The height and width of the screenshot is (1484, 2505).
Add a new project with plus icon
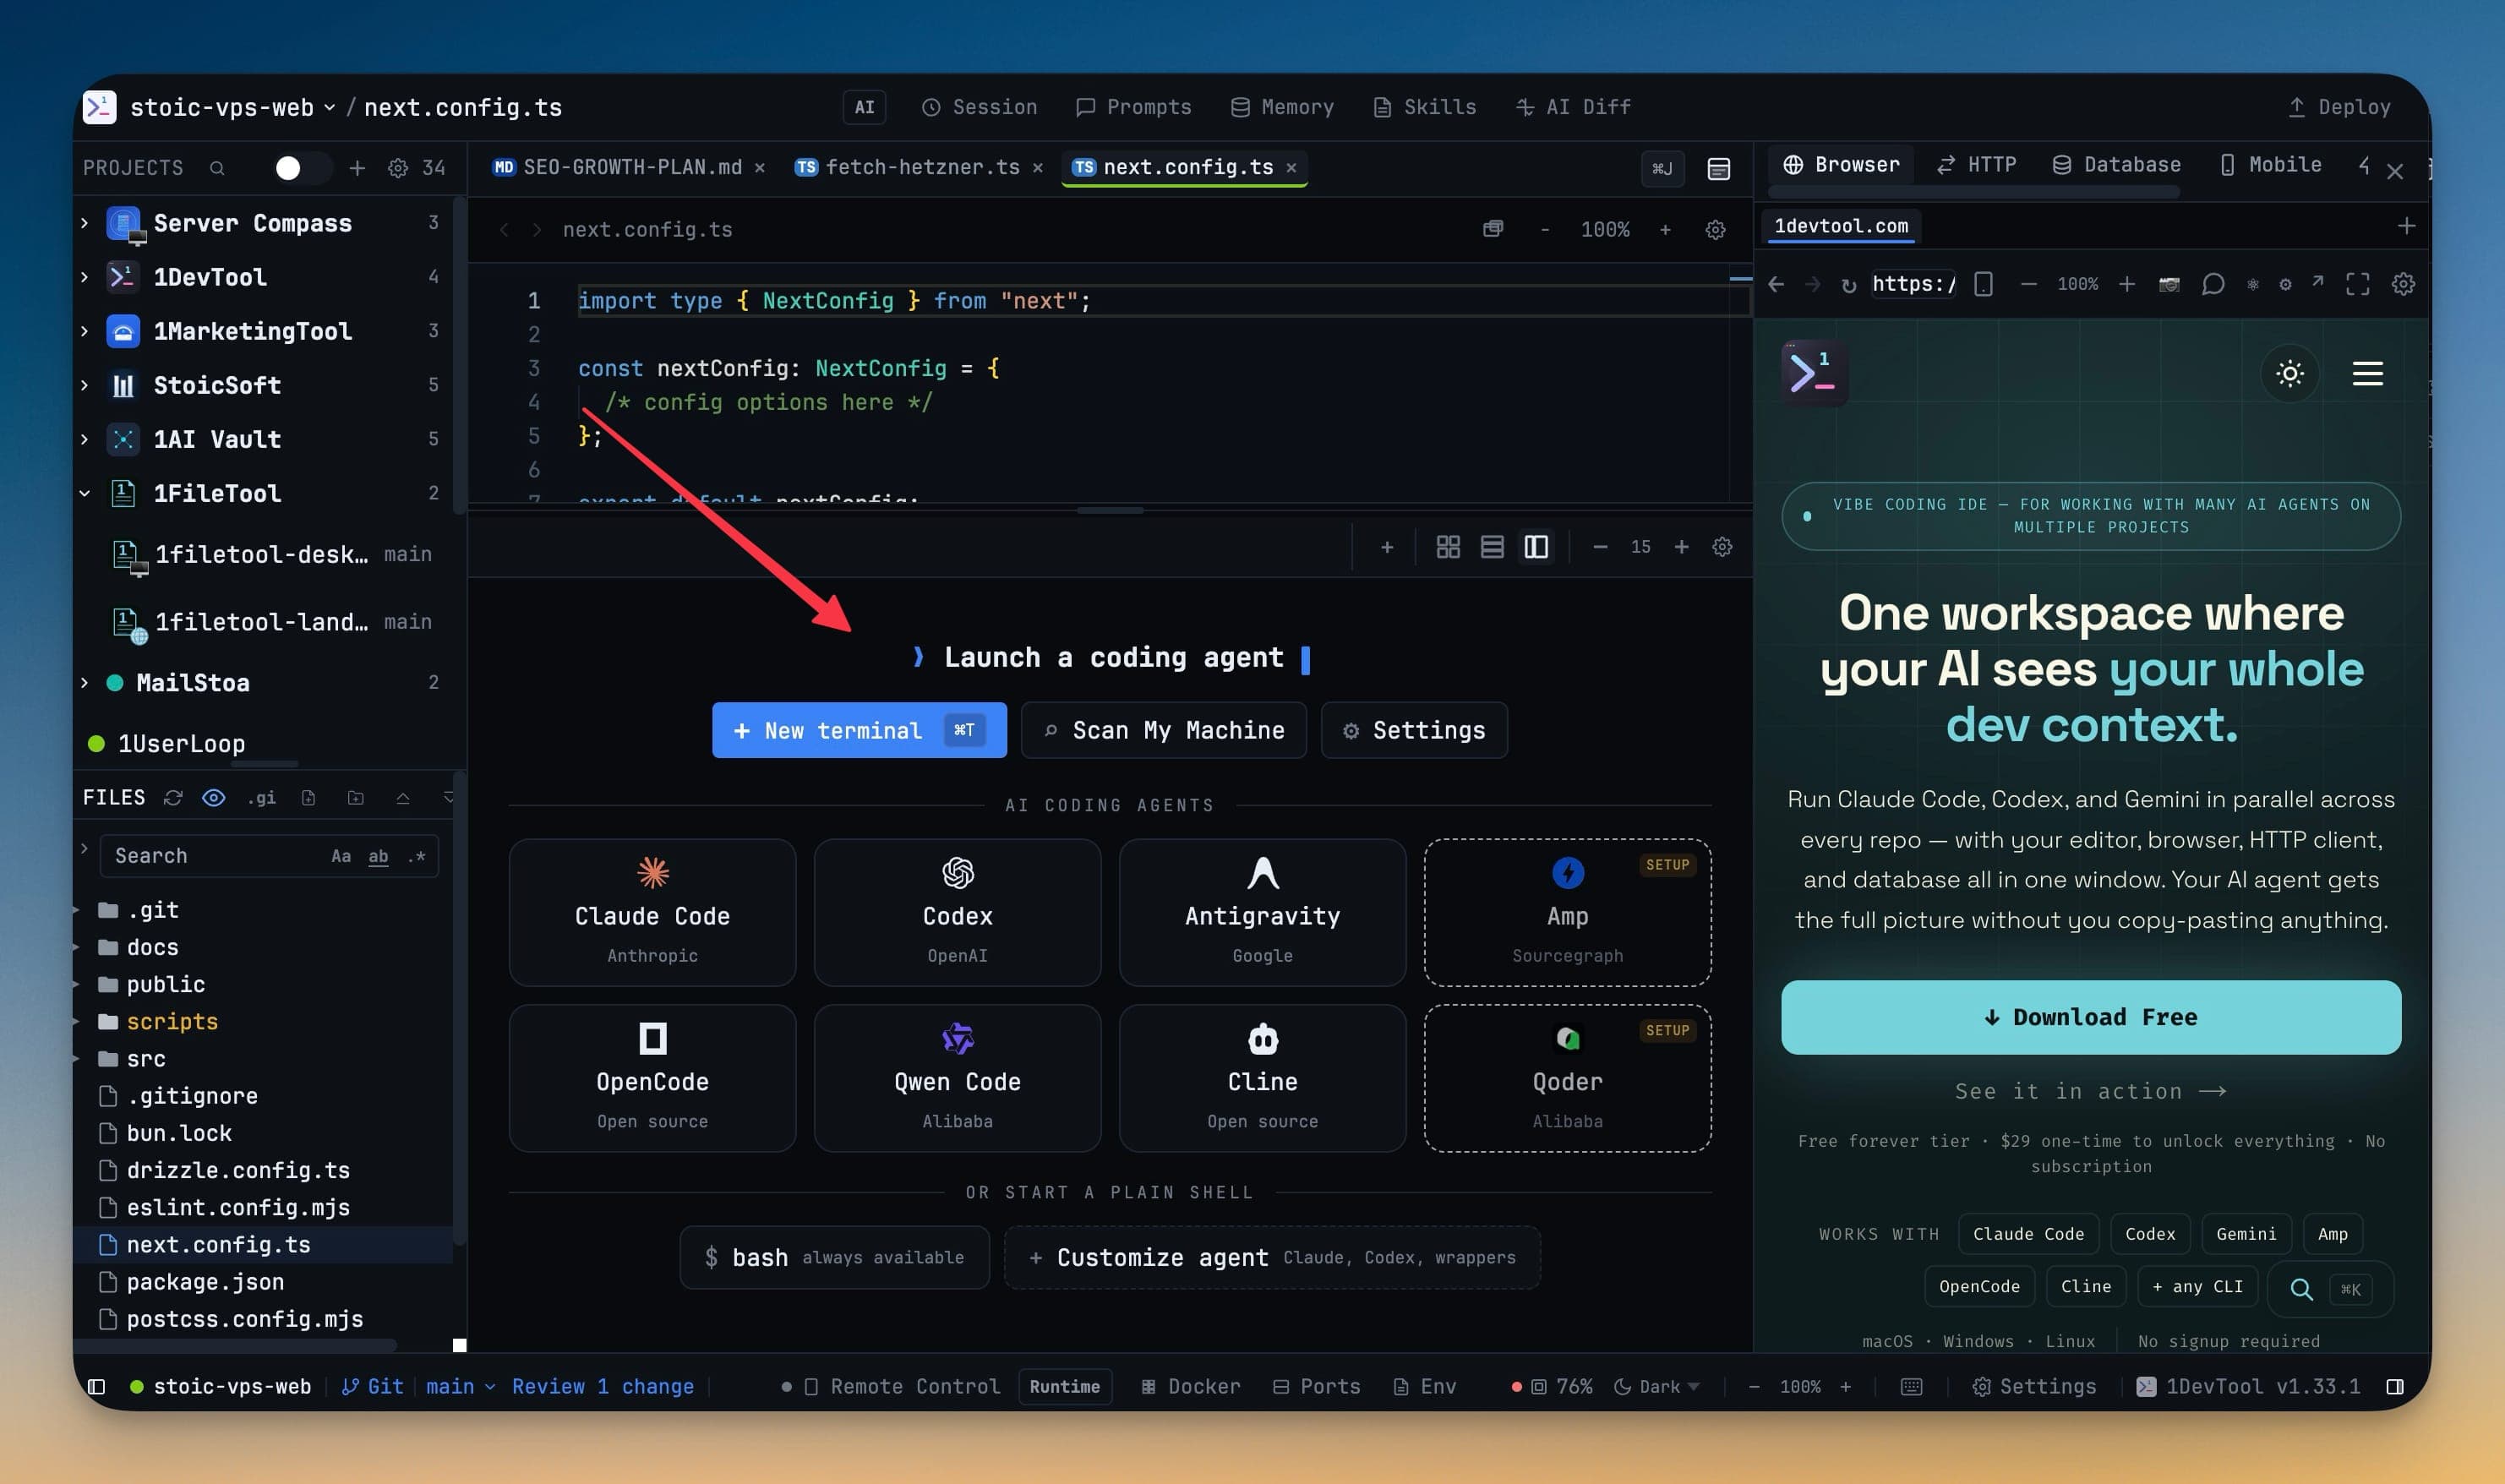(x=357, y=168)
